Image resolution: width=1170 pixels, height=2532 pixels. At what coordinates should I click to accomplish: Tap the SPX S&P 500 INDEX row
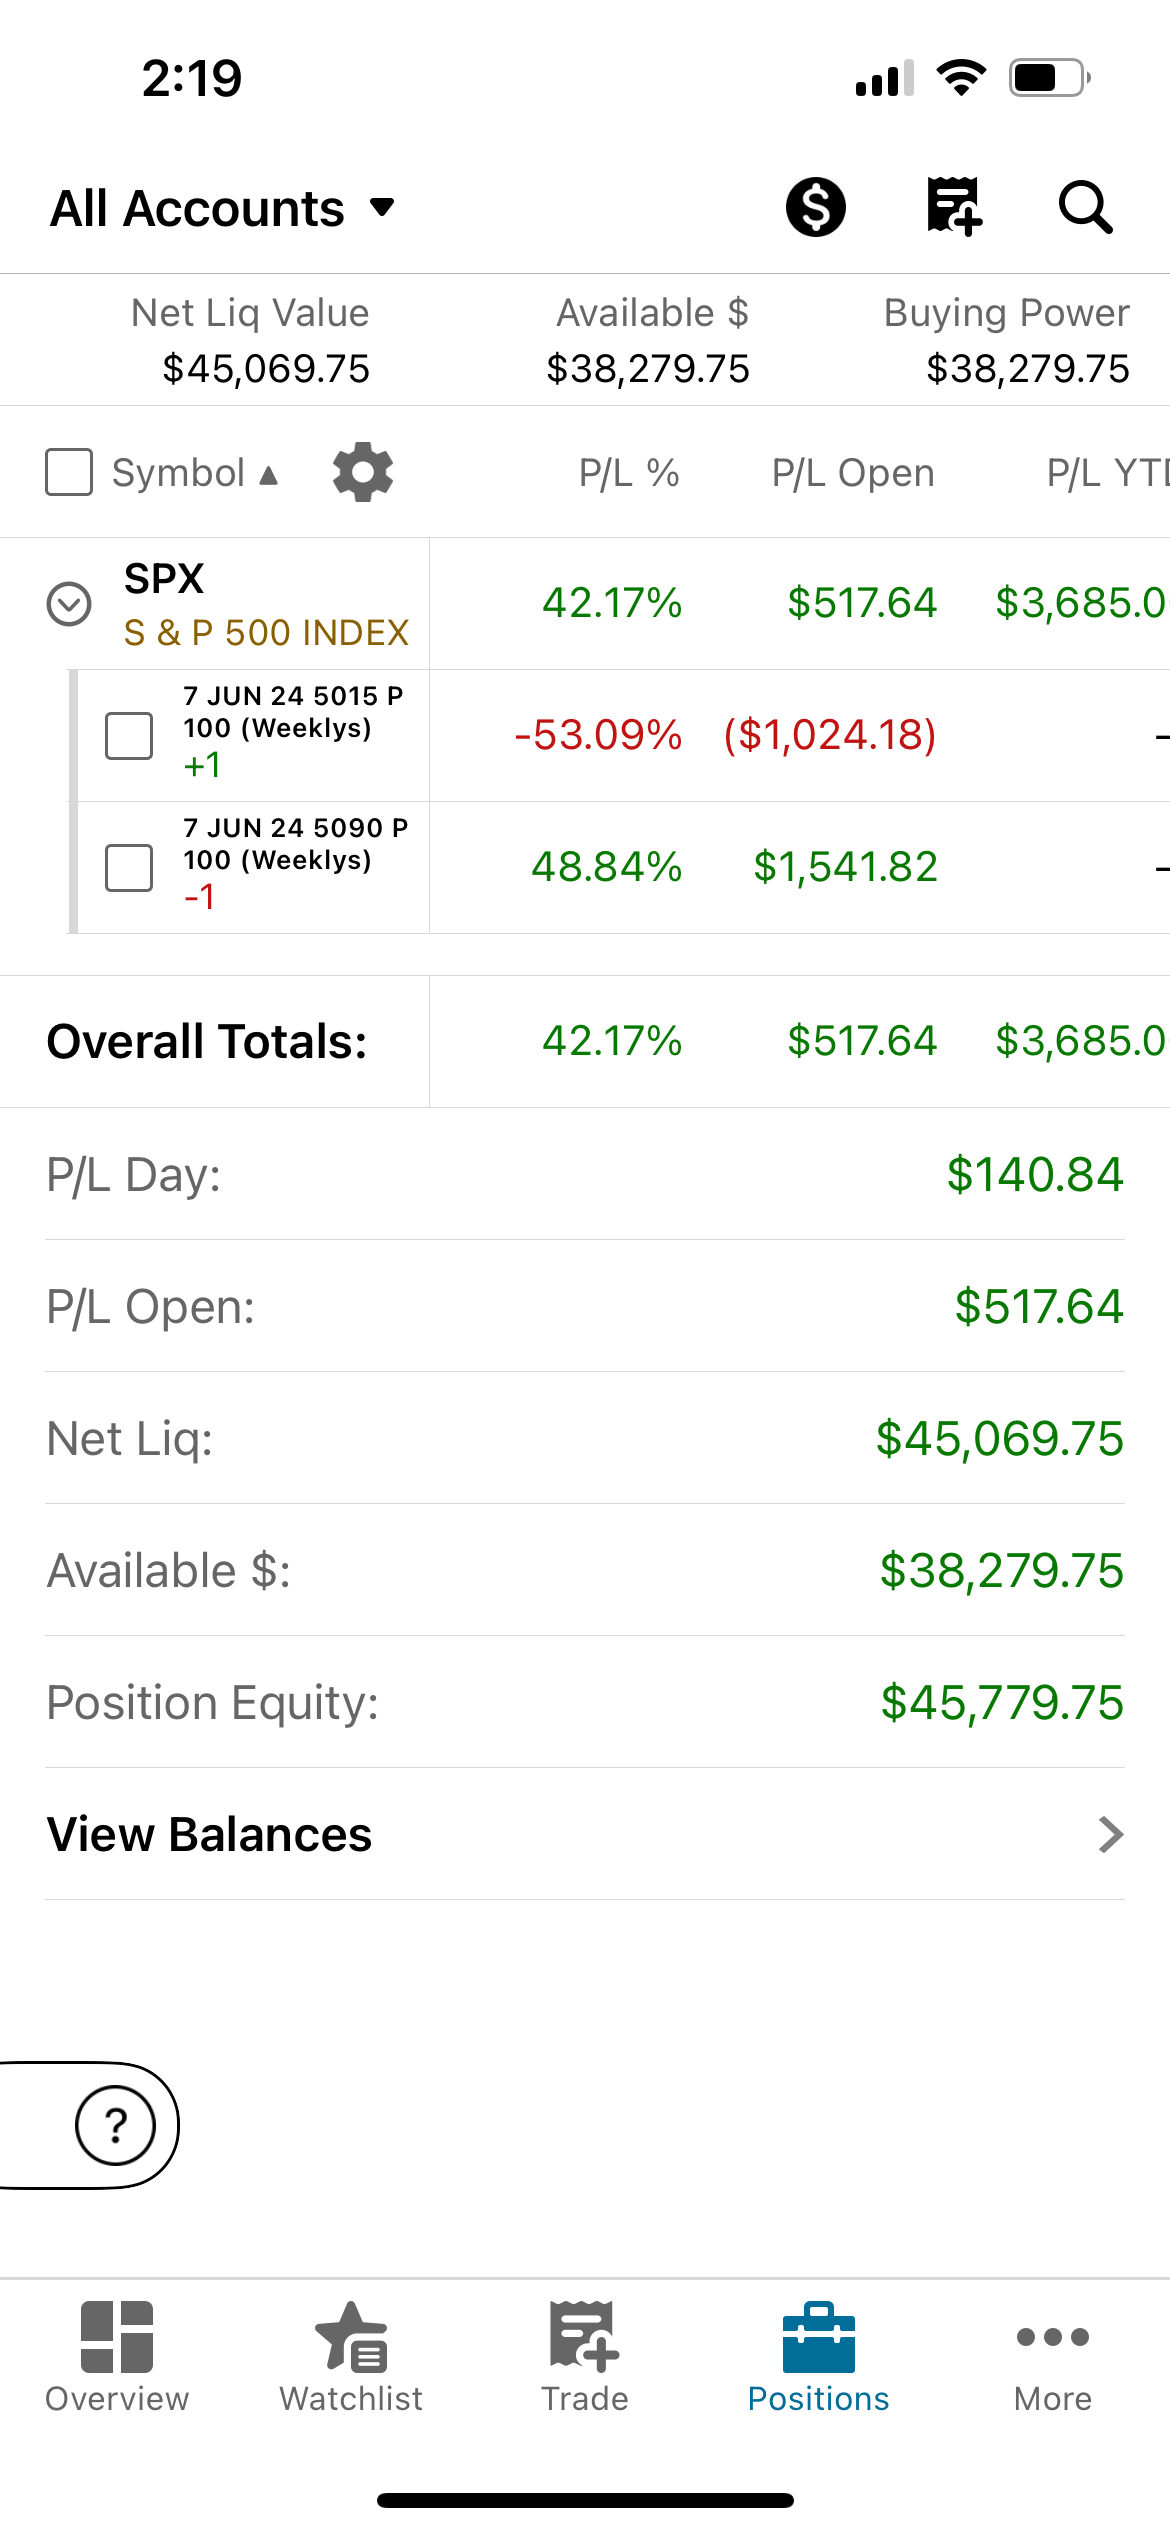tap(585, 604)
